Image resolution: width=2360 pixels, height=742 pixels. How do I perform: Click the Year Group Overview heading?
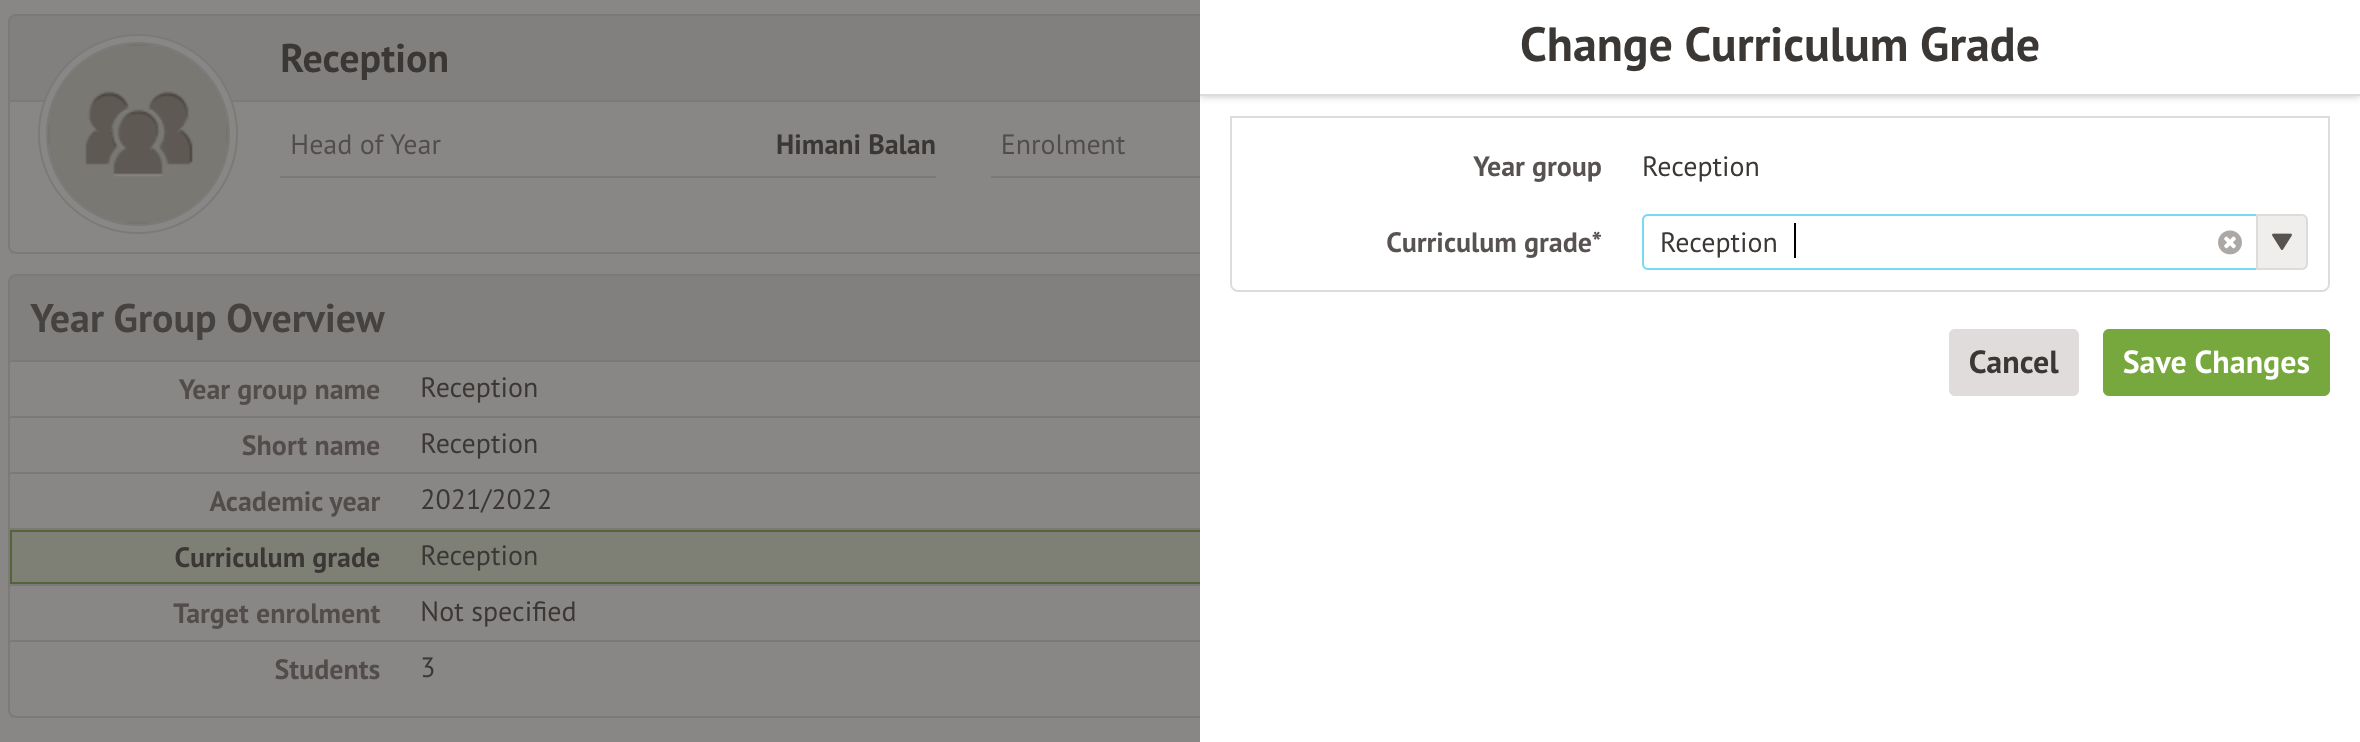coord(207,319)
